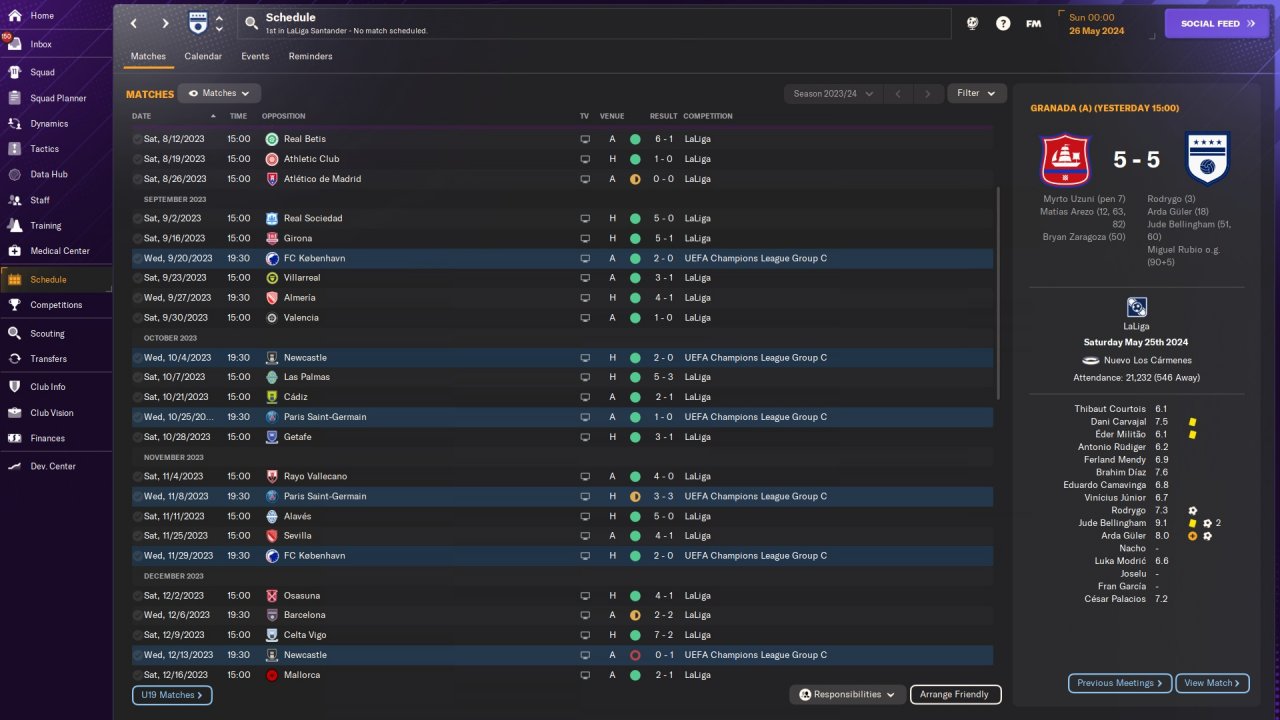Open Competitions from the sidebar
Viewport: 1280px width, 720px height.
[56, 305]
